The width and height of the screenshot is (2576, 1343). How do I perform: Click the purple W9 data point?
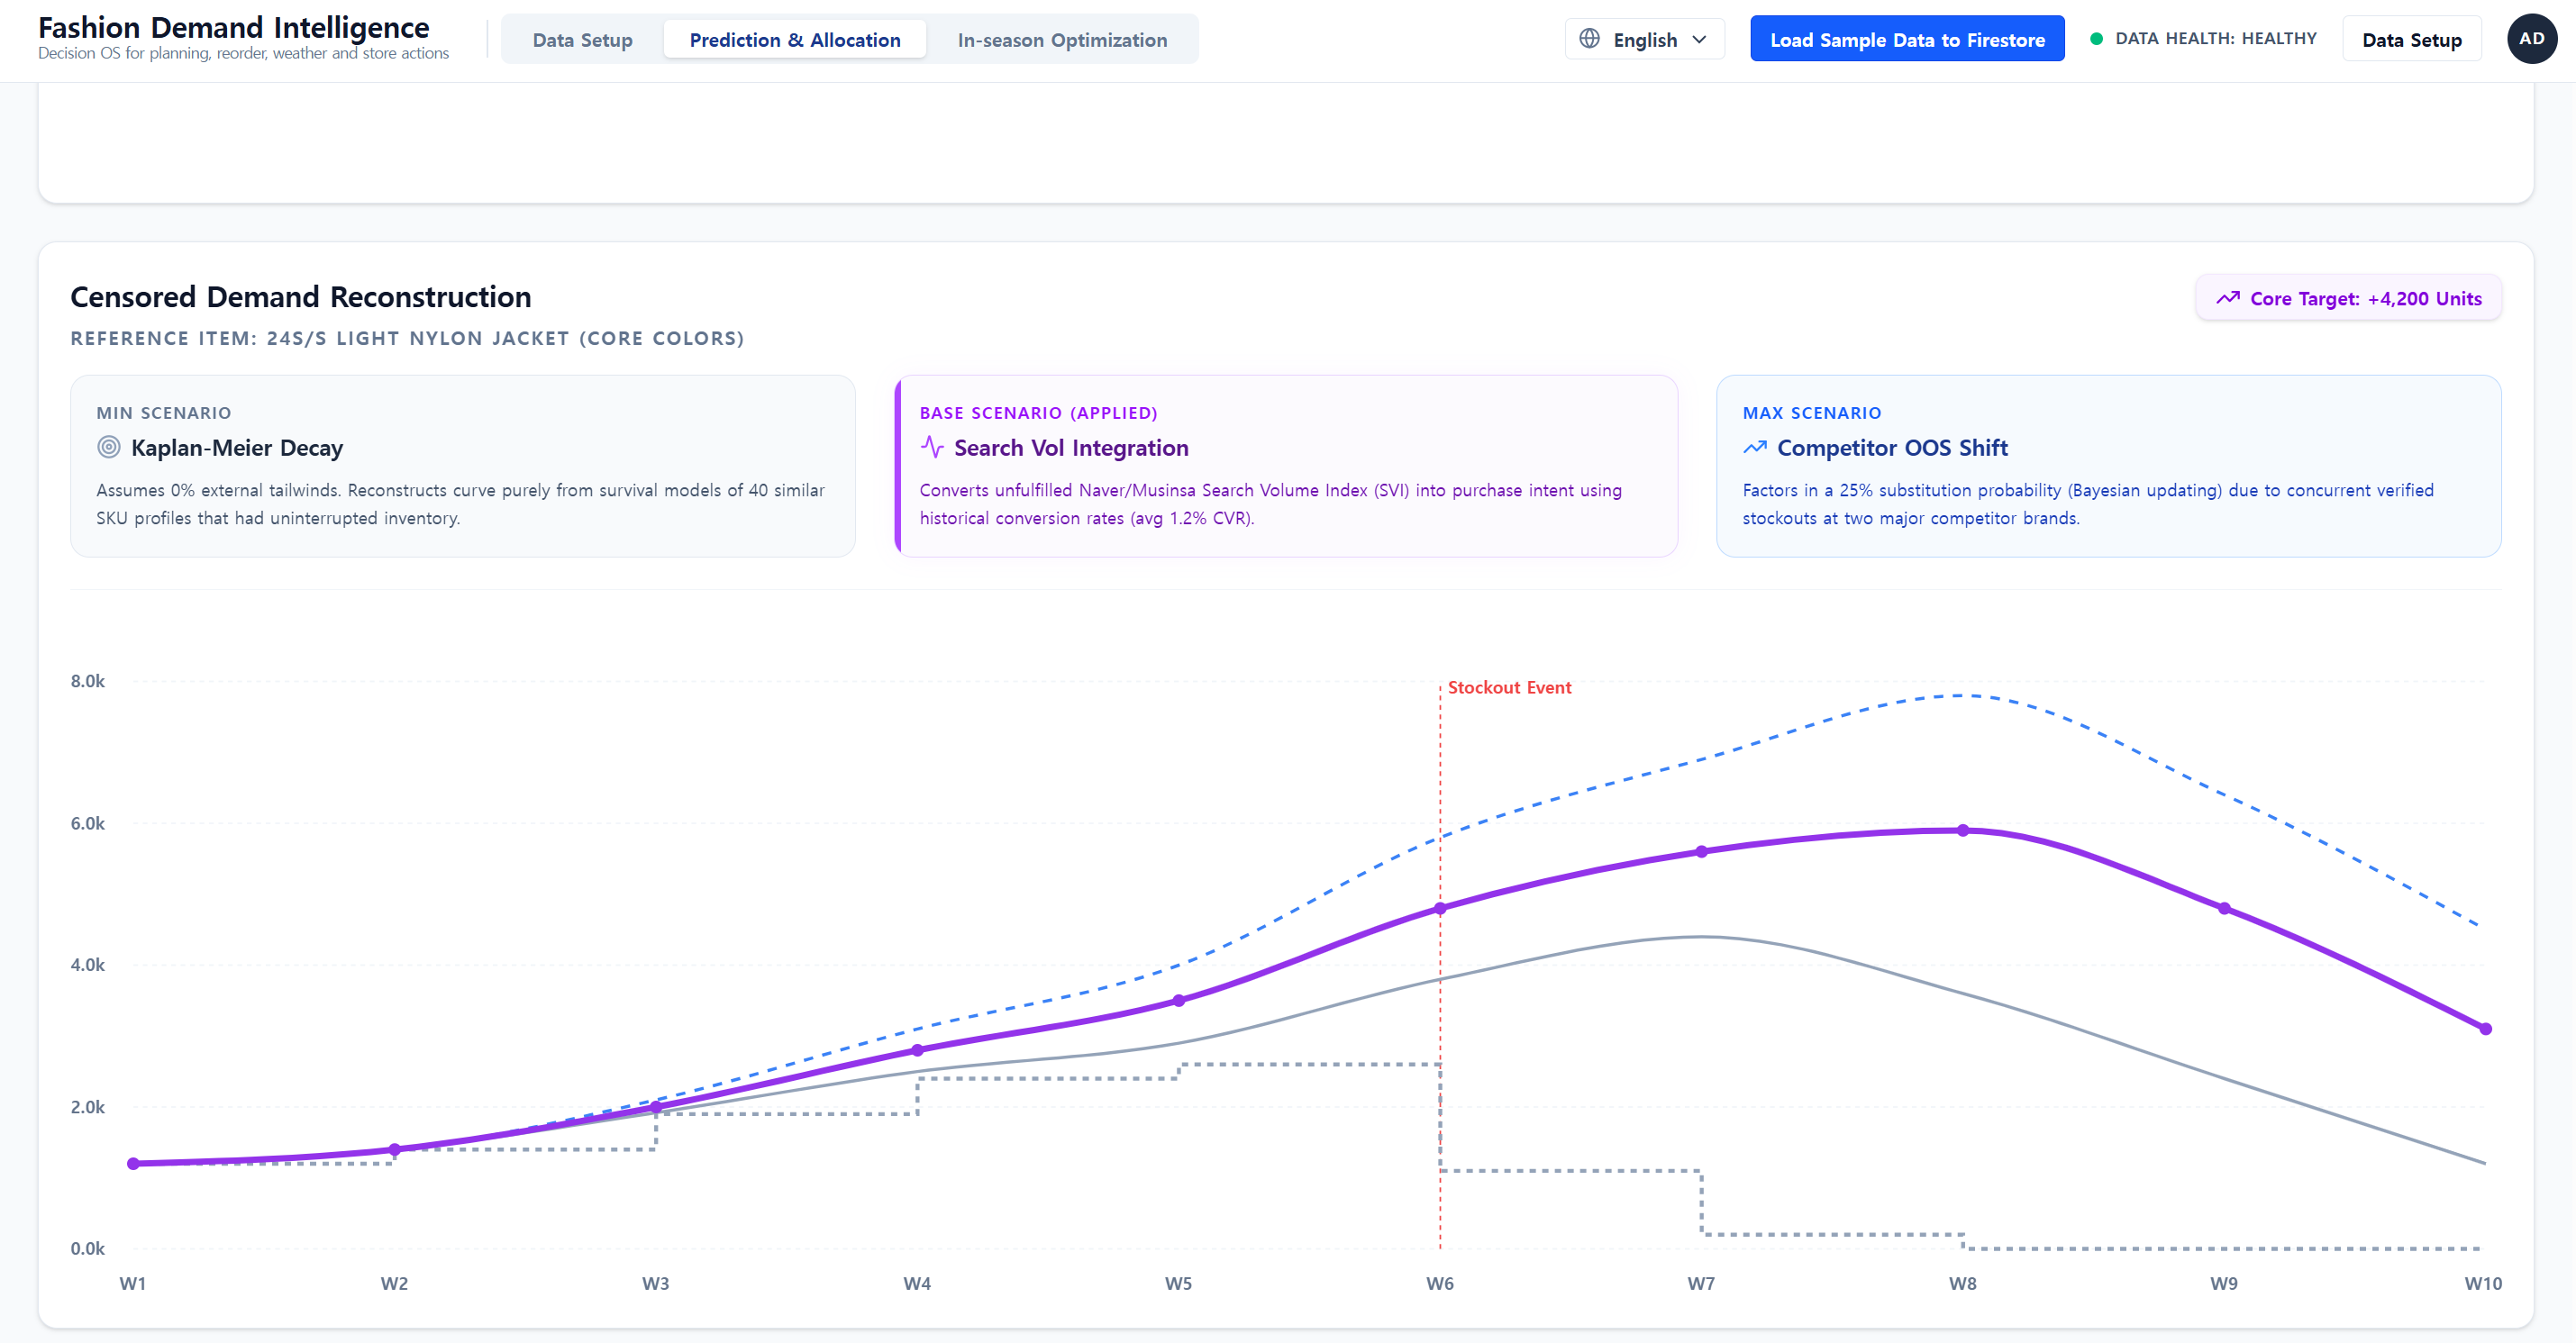tap(2224, 908)
